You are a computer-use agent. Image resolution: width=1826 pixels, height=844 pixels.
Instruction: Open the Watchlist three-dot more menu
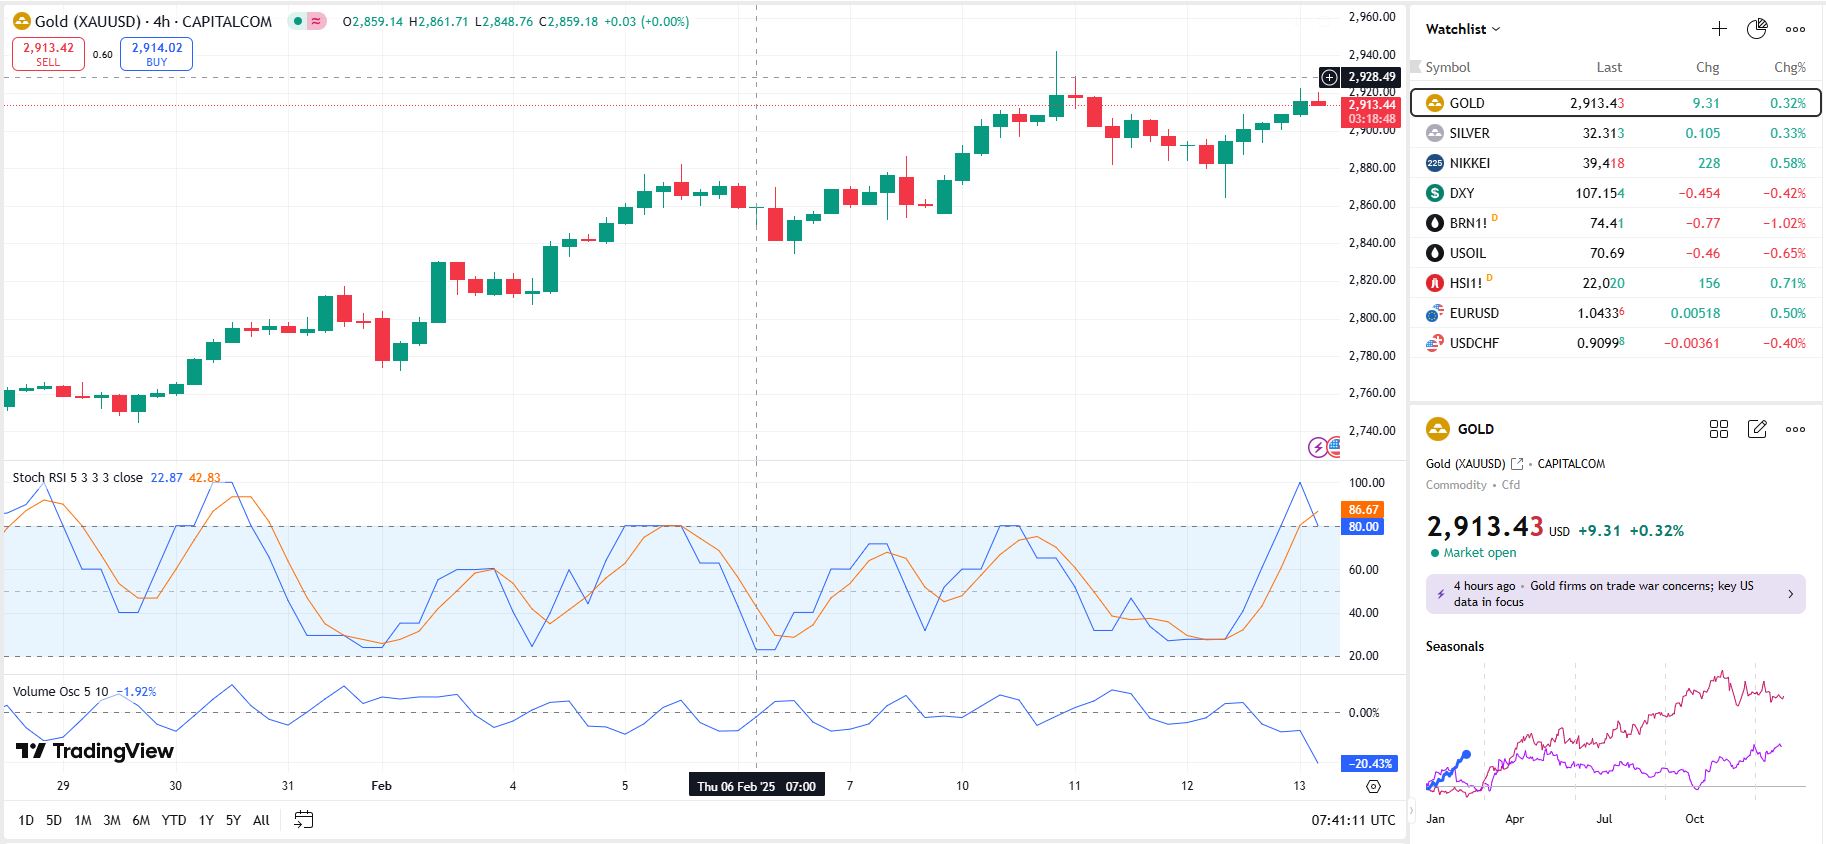coord(1796,29)
